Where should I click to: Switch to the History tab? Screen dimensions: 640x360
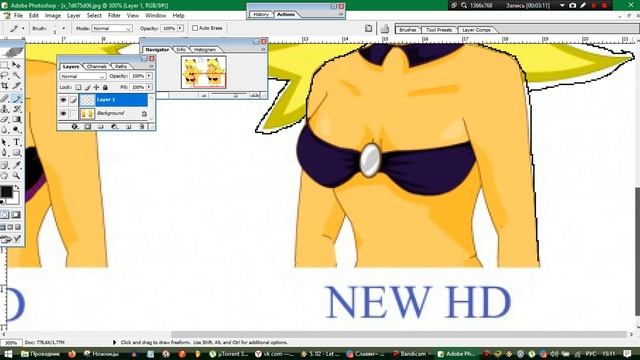261,14
